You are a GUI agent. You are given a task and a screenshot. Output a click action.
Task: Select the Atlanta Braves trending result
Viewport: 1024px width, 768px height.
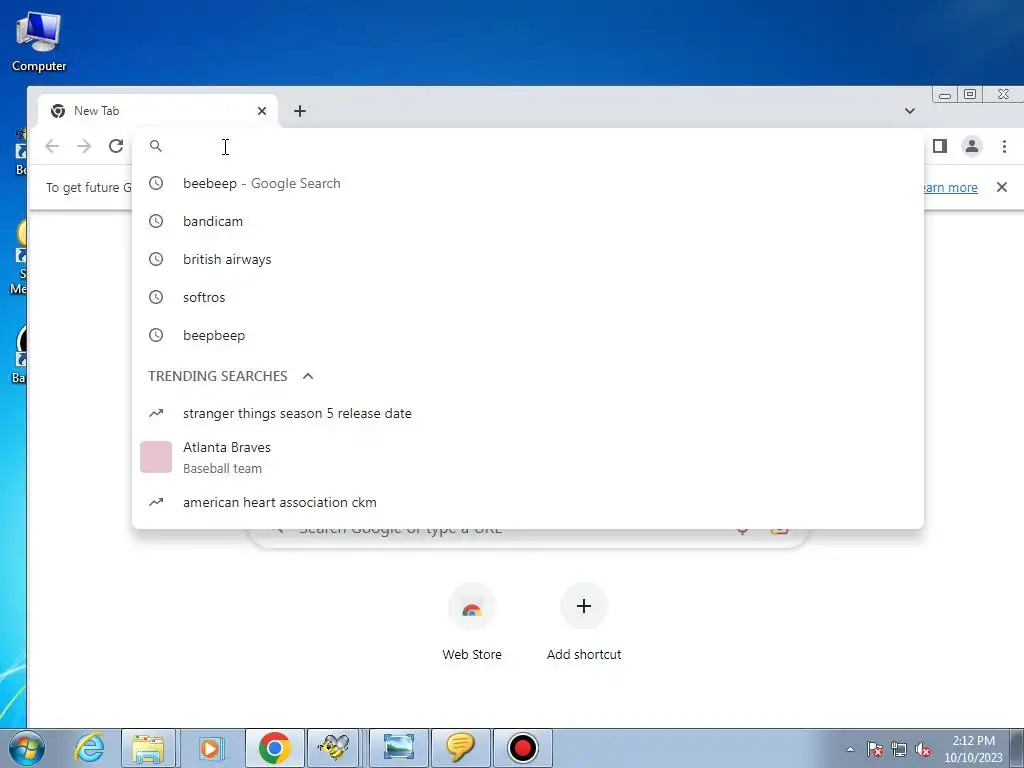(x=528, y=457)
